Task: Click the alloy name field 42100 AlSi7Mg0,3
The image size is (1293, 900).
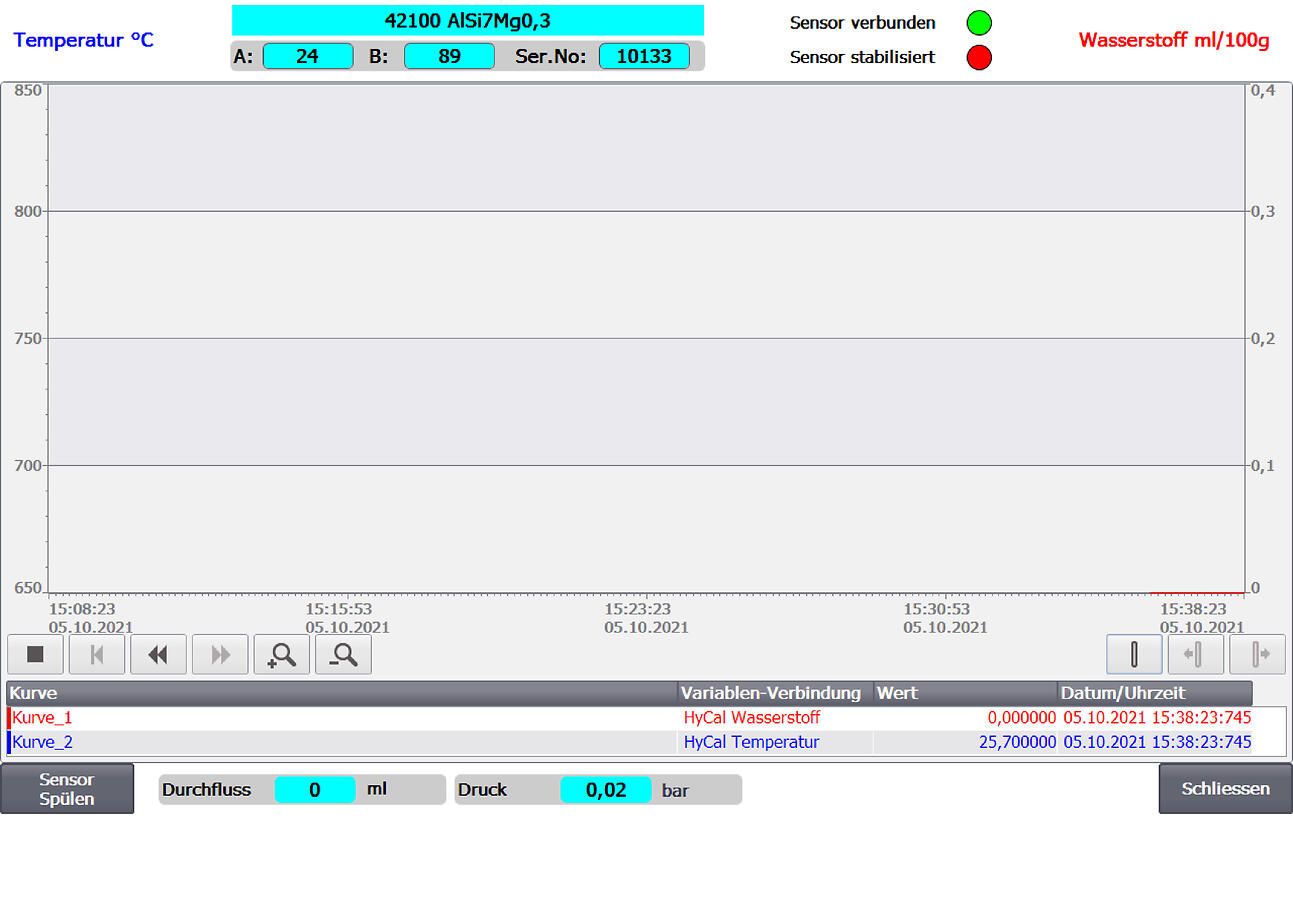Action: pyautogui.click(x=467, y=20)
